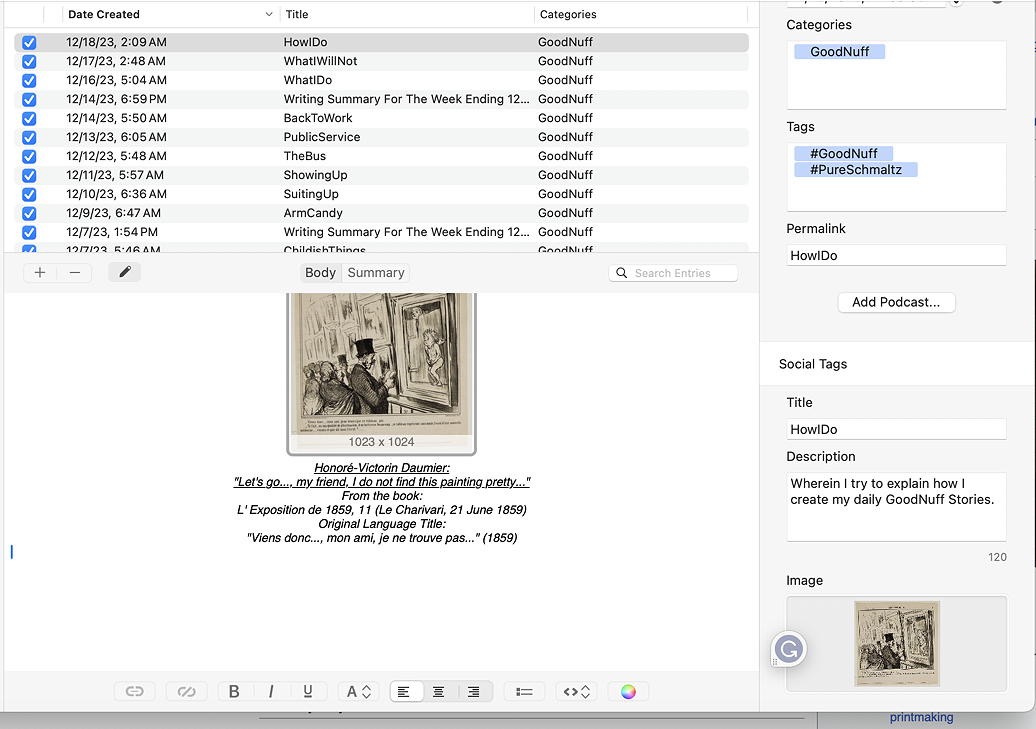This screenshot has height=729, width=1036.
Task: Toggle checkbox for the SuitingUp entry
Action: (29, 194)
